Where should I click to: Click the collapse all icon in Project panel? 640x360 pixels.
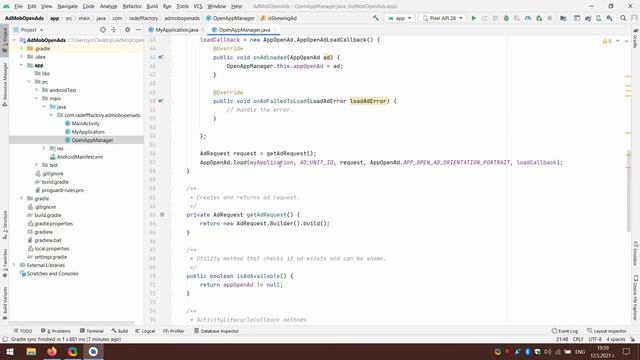114,30
